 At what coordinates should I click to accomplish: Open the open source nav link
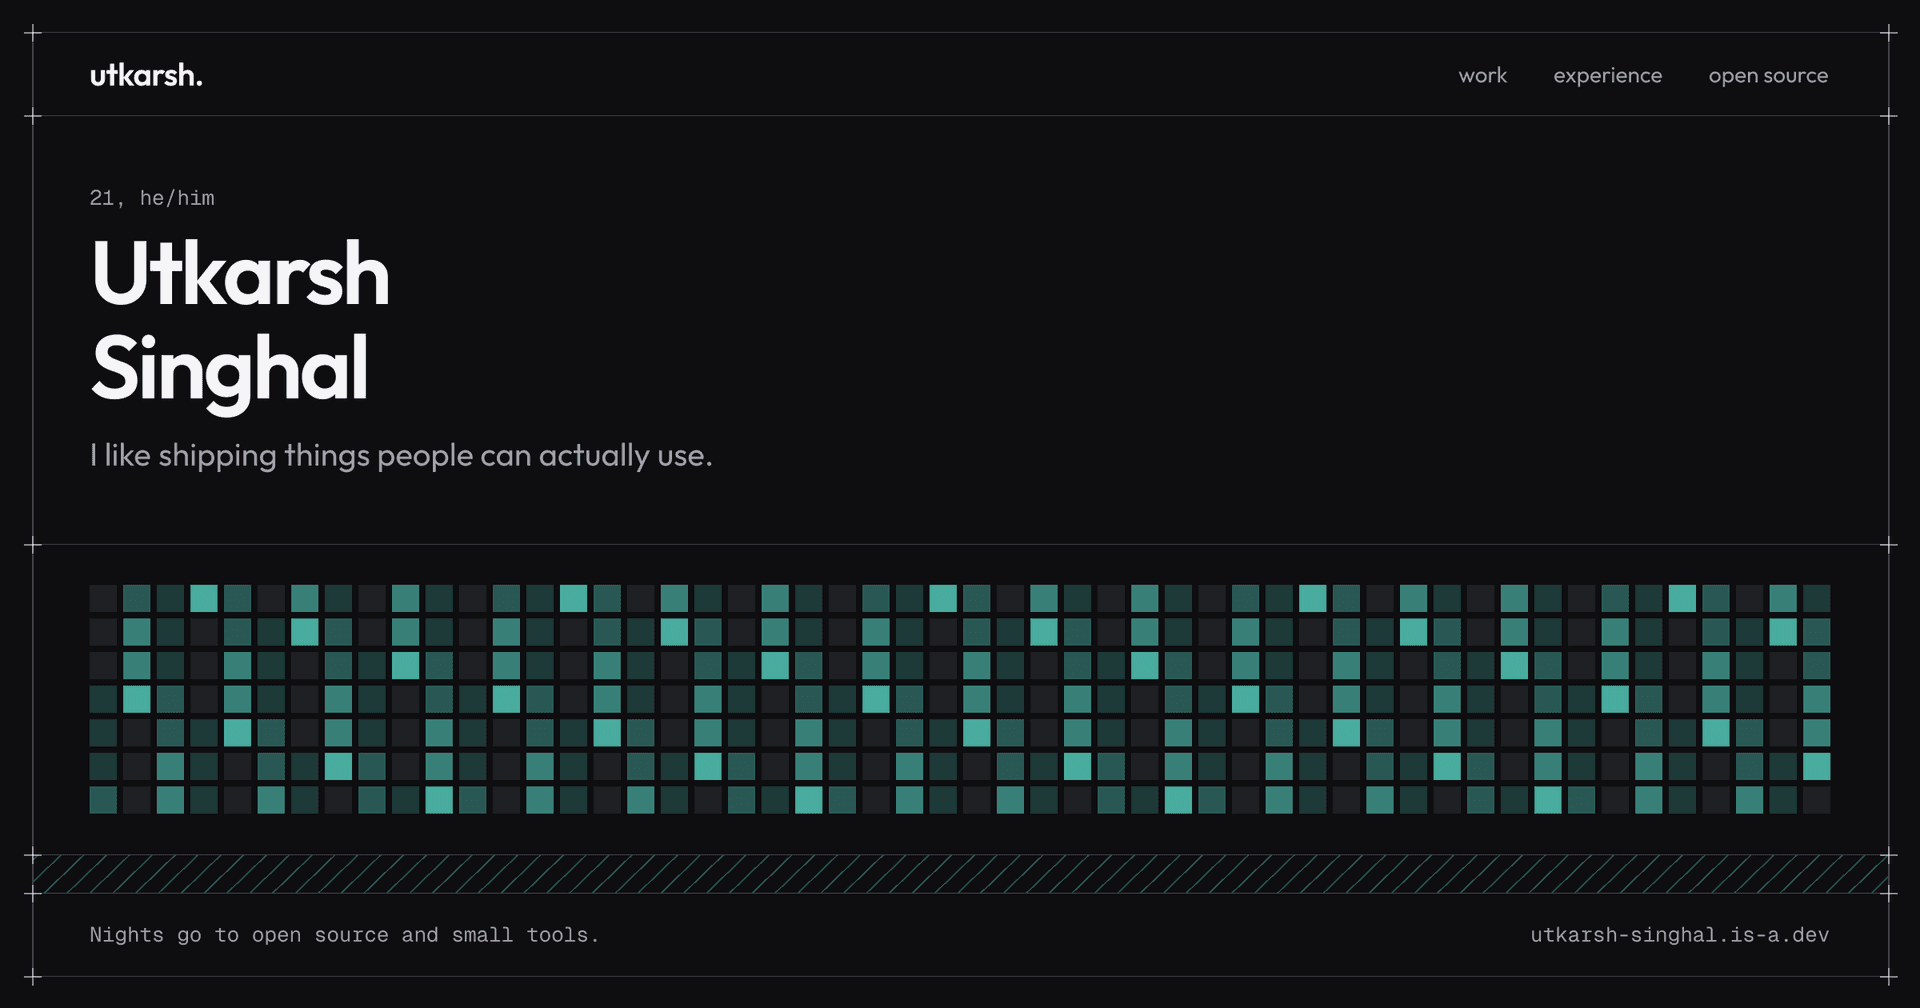pos(1768,76)
